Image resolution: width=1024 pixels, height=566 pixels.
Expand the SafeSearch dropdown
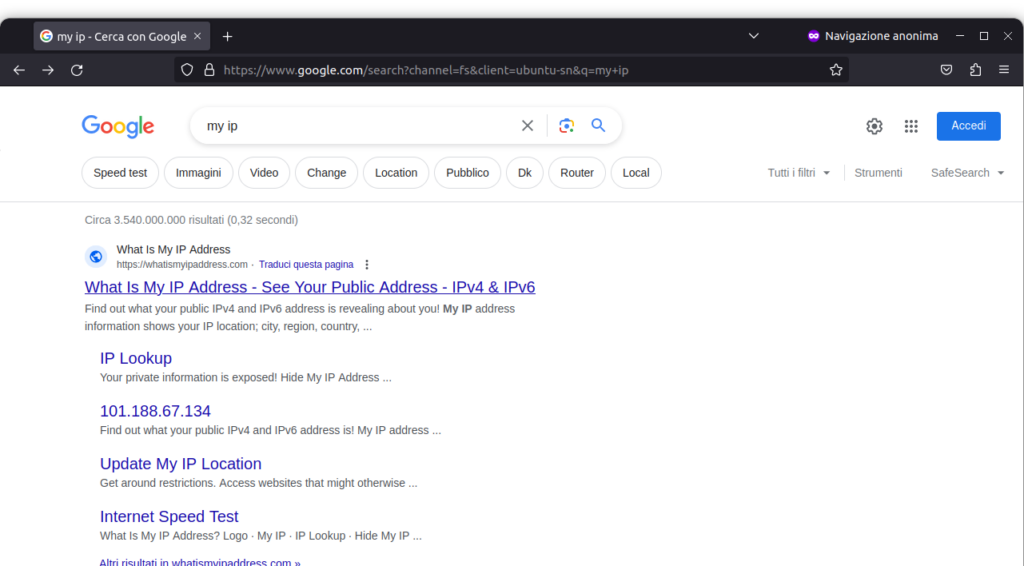click(x=967, y=173)
